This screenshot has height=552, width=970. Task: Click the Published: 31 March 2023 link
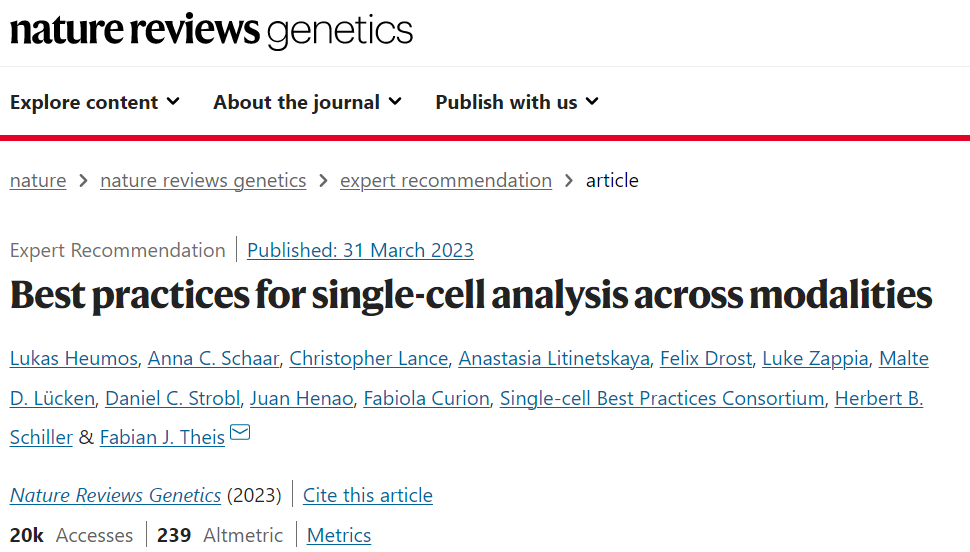(360, 250)
